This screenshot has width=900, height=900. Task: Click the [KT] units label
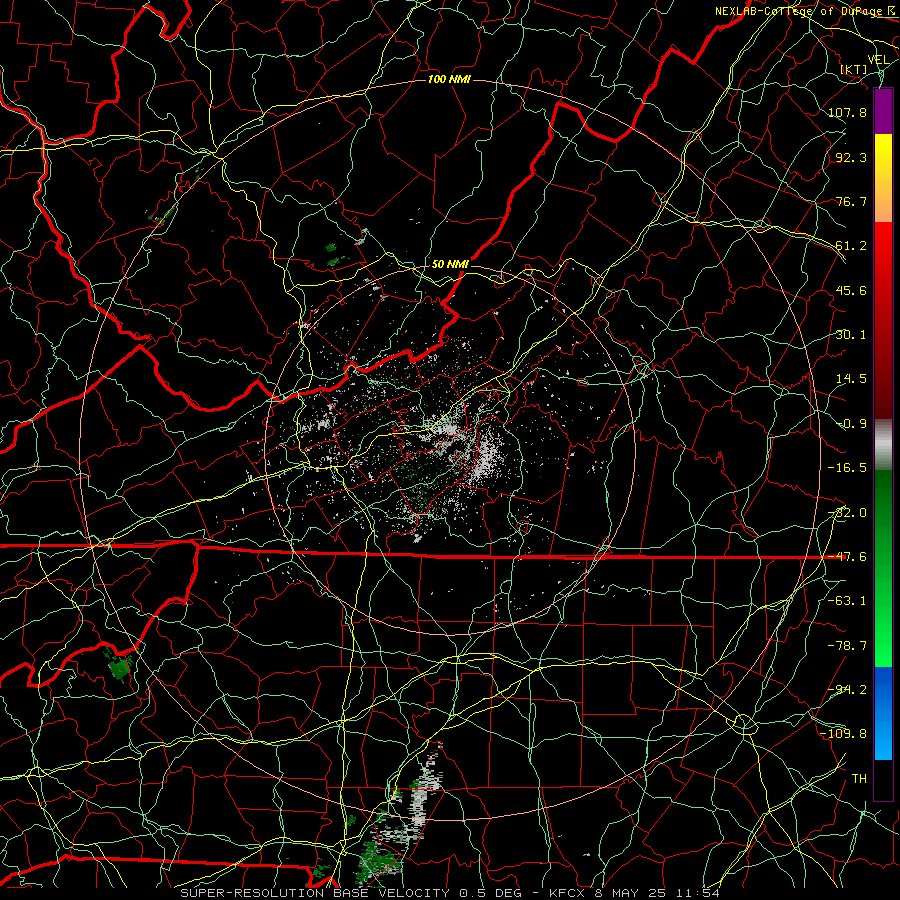pos(854,69)
